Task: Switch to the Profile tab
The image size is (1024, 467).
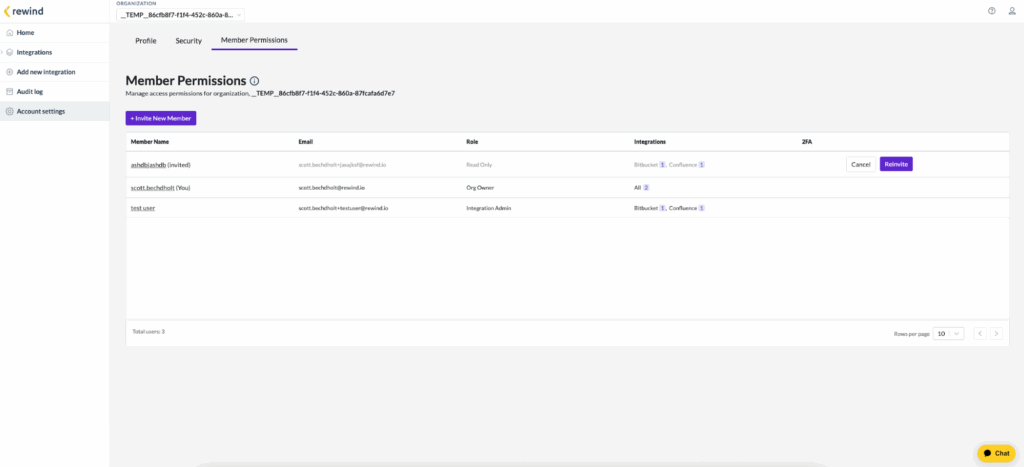Action: (x=146, y=40)
